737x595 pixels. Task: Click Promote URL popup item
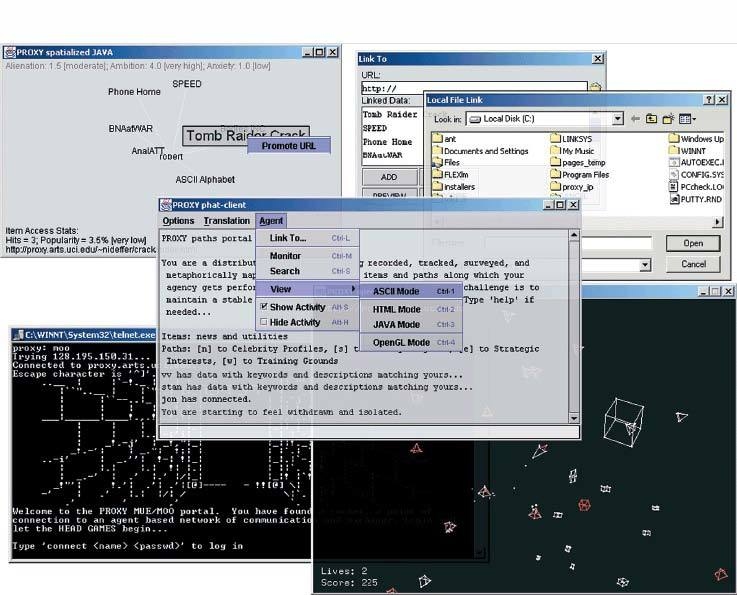tap(288, 146)
